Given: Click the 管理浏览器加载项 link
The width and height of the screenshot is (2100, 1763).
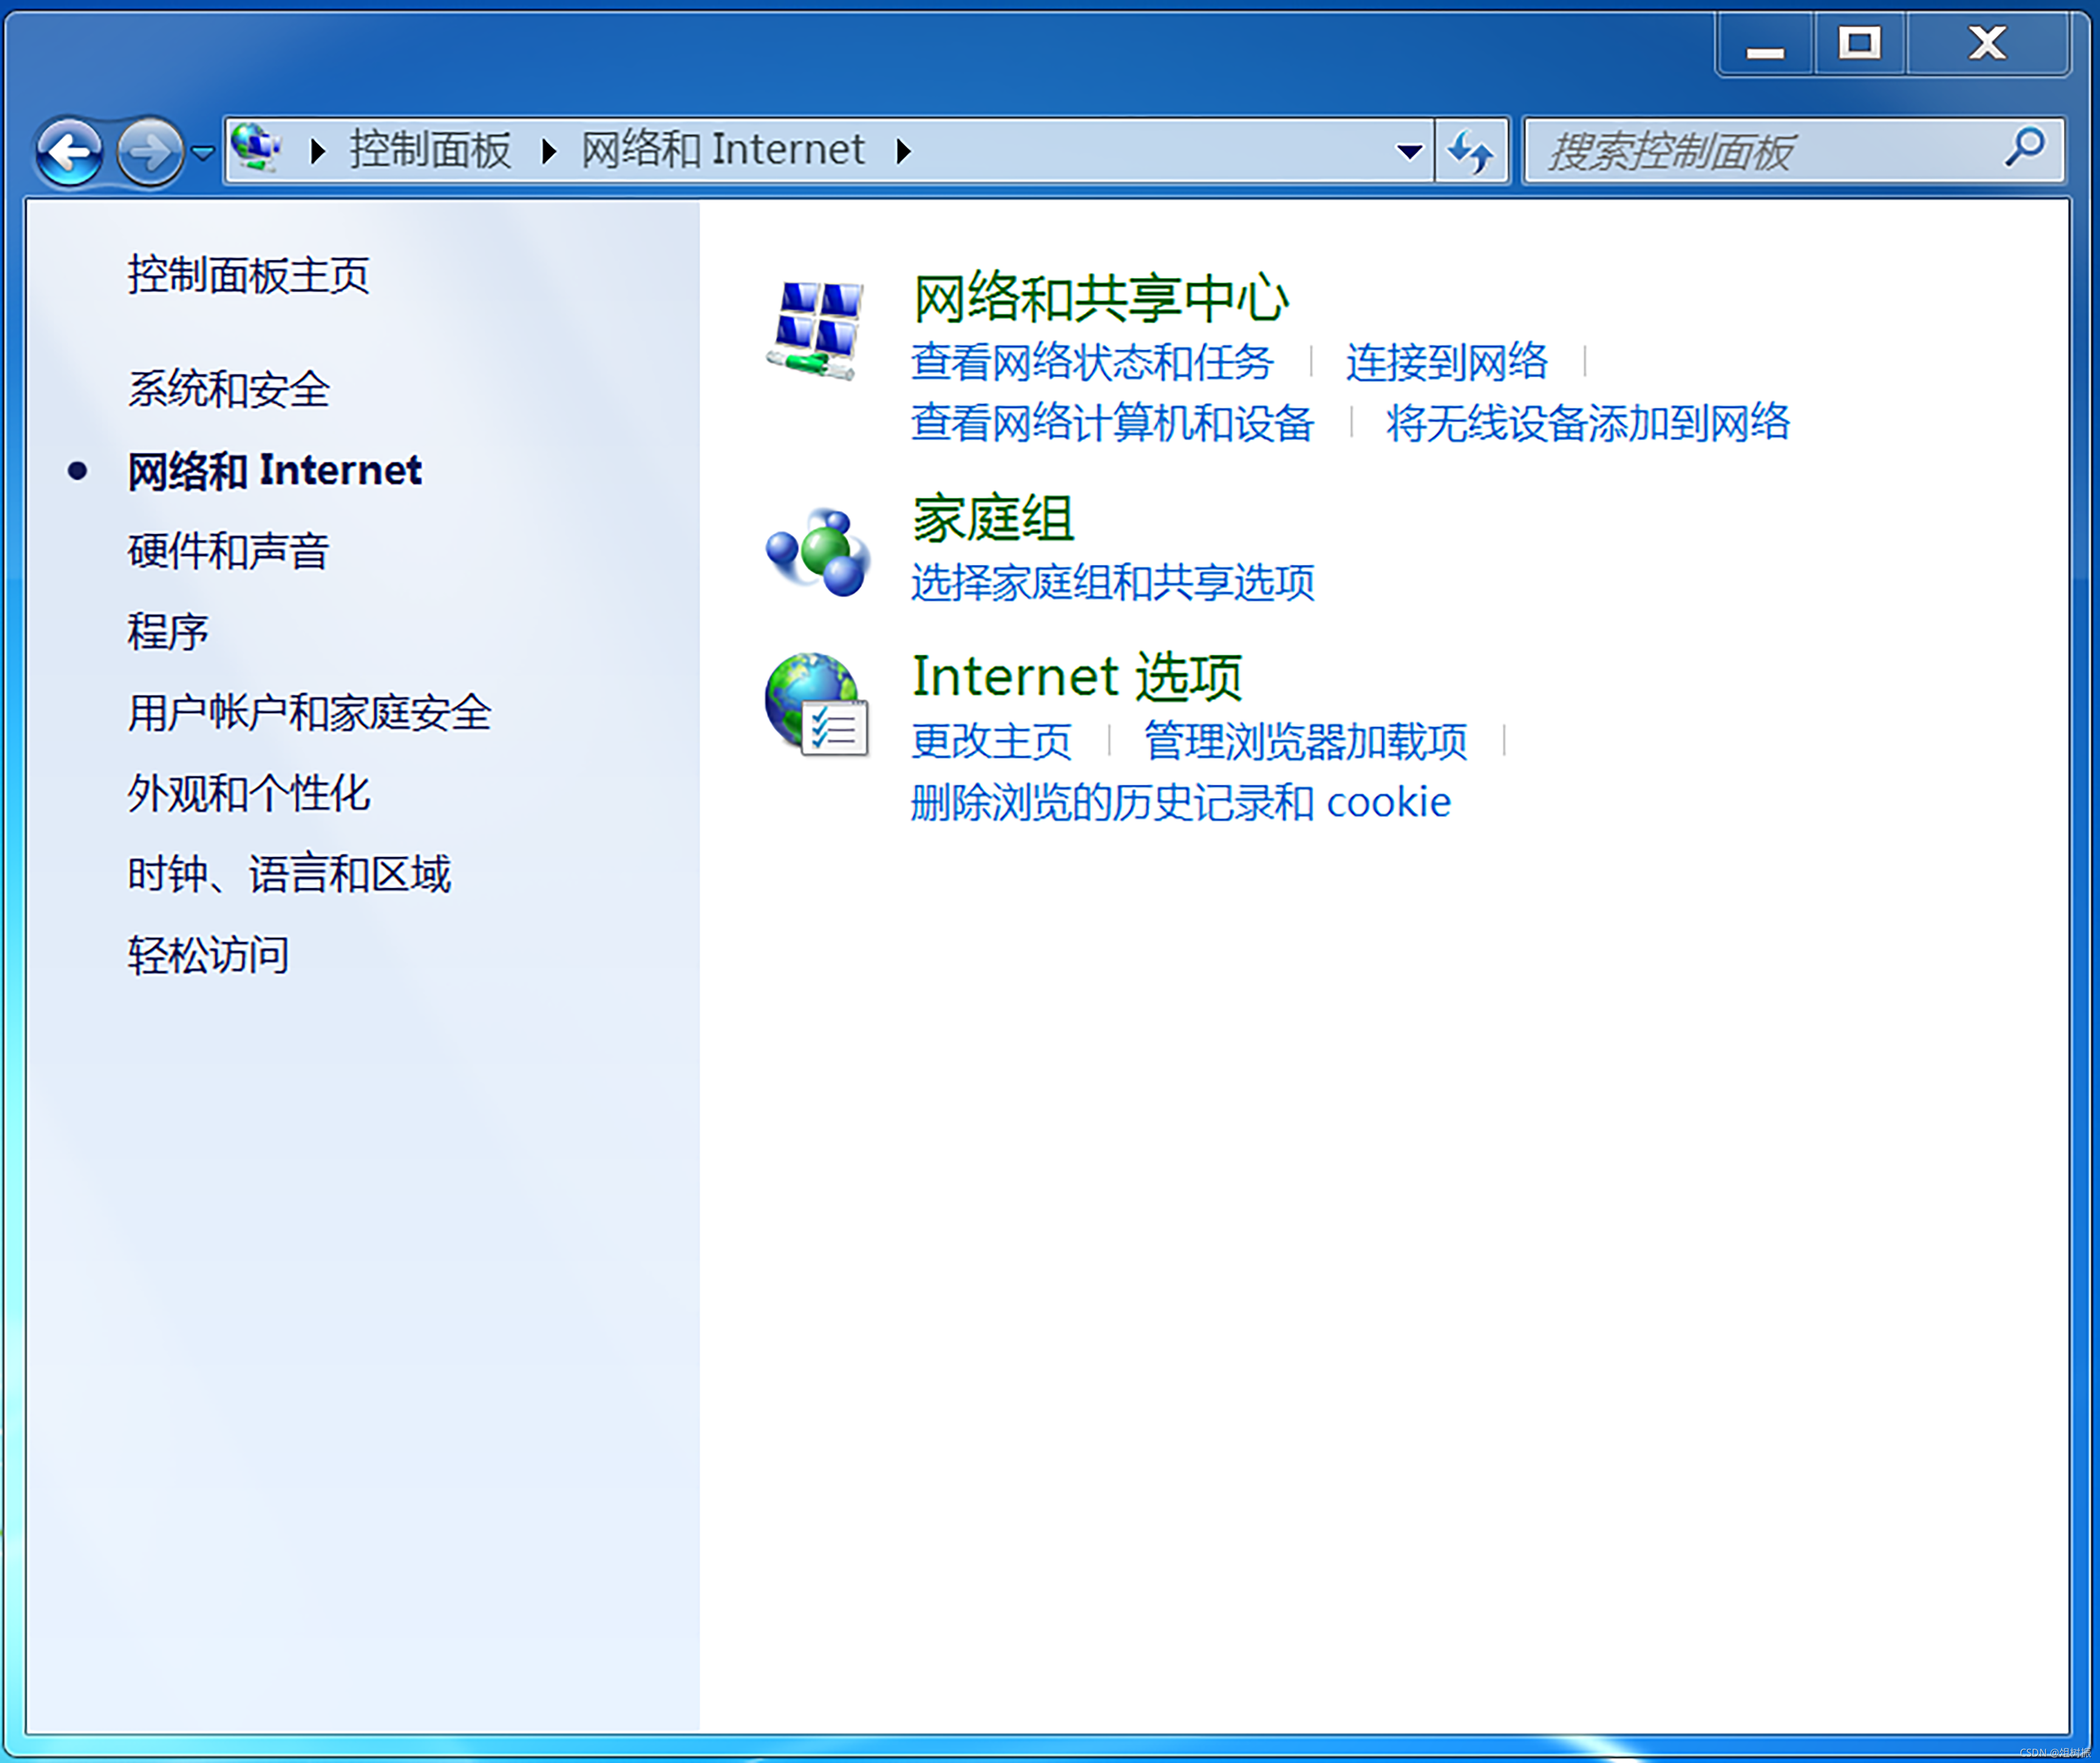Looking at the screenshot, I should 1305,742.
